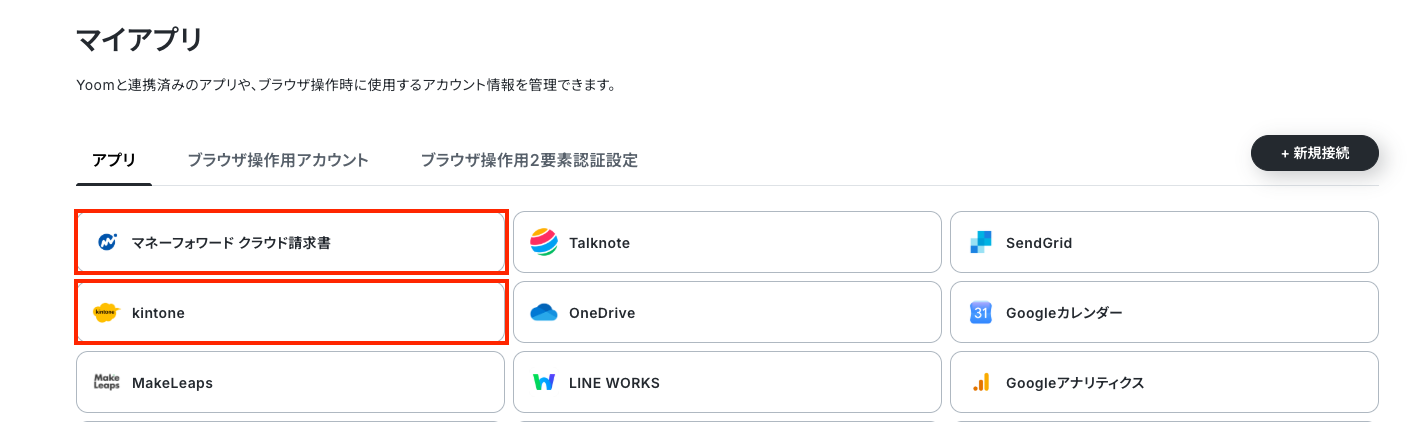This screenshot has width=1417, height=422.
Task: Switch to the アプリ tab
Action: 114,160
